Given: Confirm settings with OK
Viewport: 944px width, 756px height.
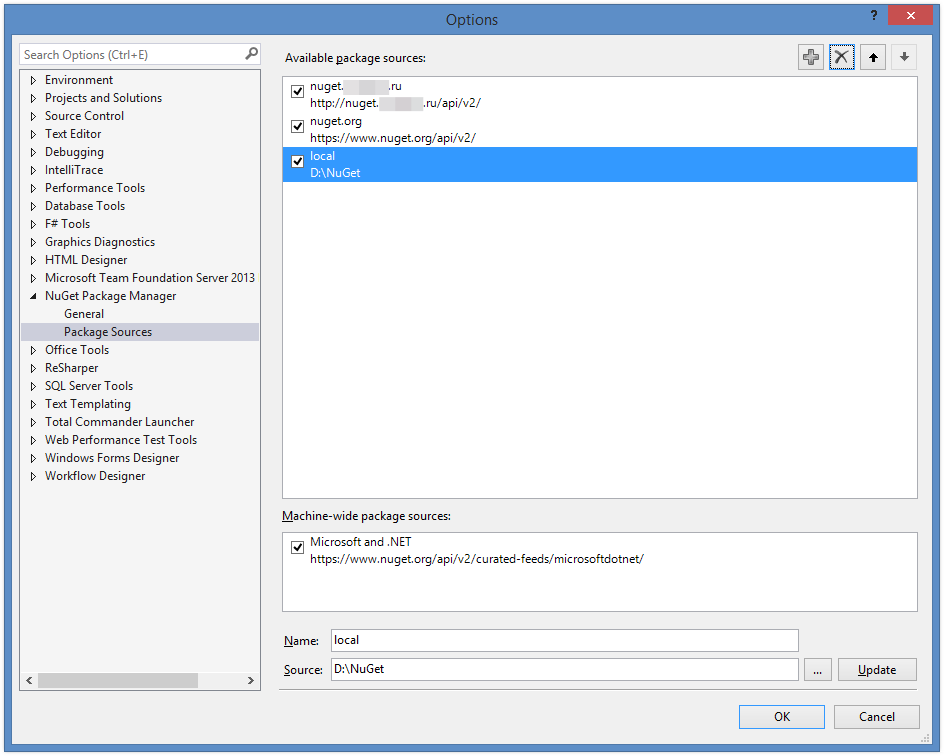Looking at the screenshot, I should [x=781, y=717].
